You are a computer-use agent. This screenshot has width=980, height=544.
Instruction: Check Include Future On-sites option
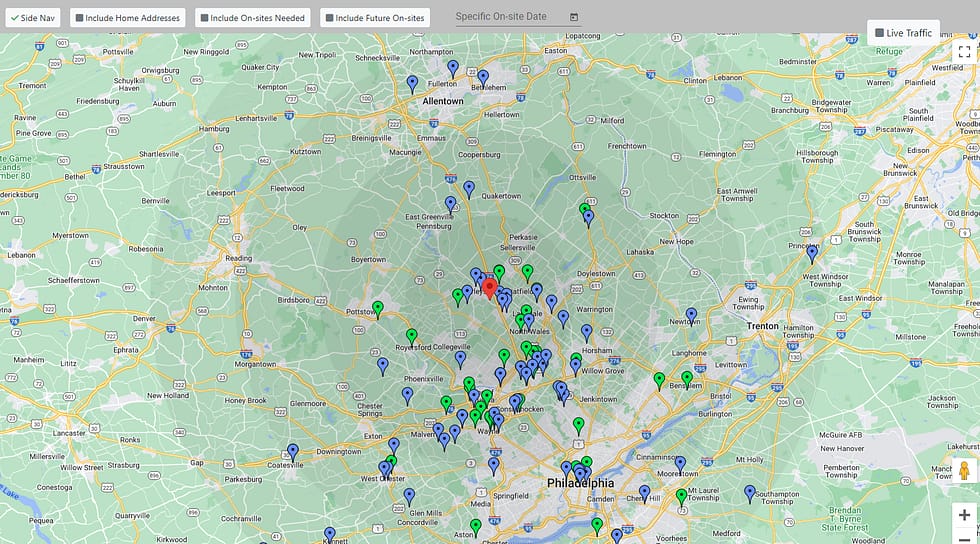(374, 18)
